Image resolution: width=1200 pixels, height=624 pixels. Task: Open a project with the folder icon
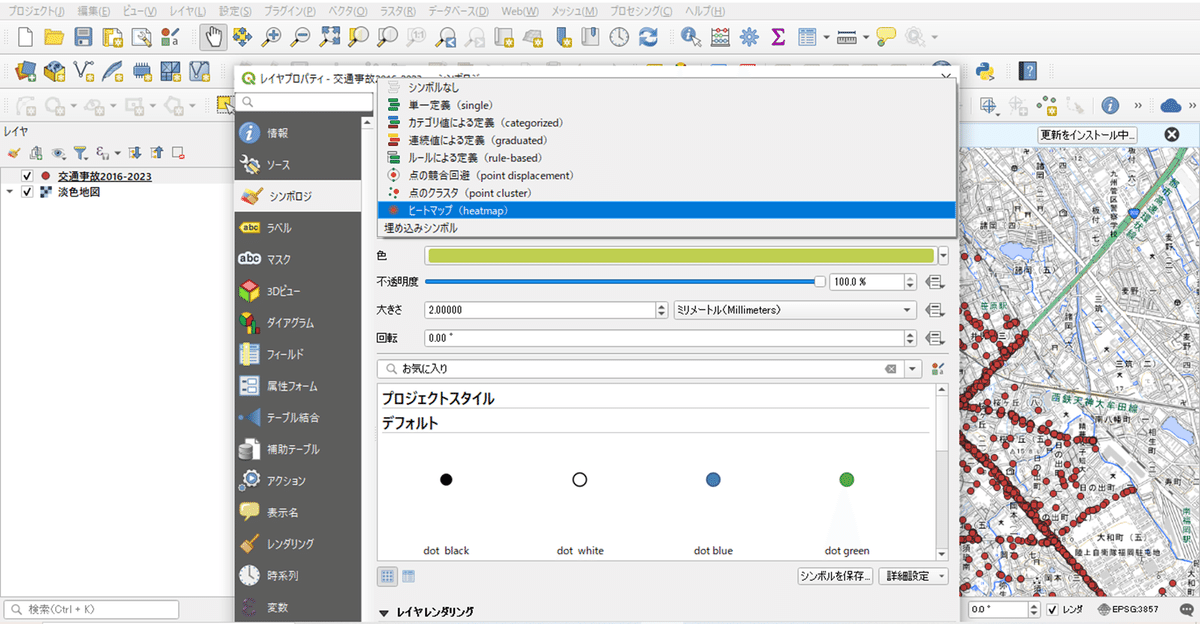(x=54, y=37)
